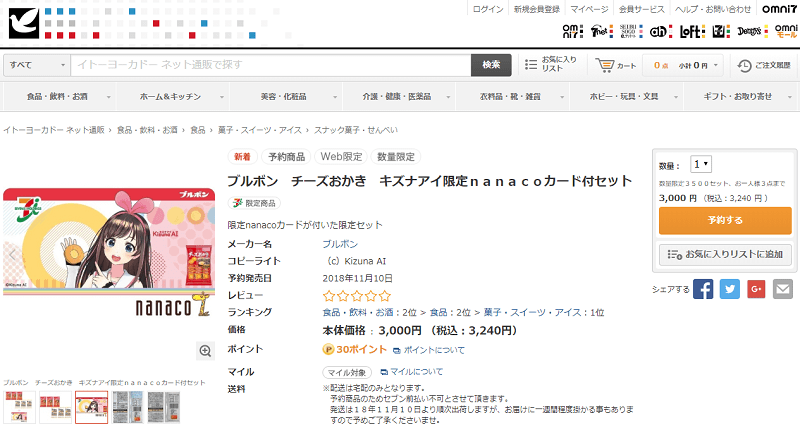Open the omni7 wordmark at top right
Image resolution: width=800 pixels, height=430 pixels.
coord(779,9)
